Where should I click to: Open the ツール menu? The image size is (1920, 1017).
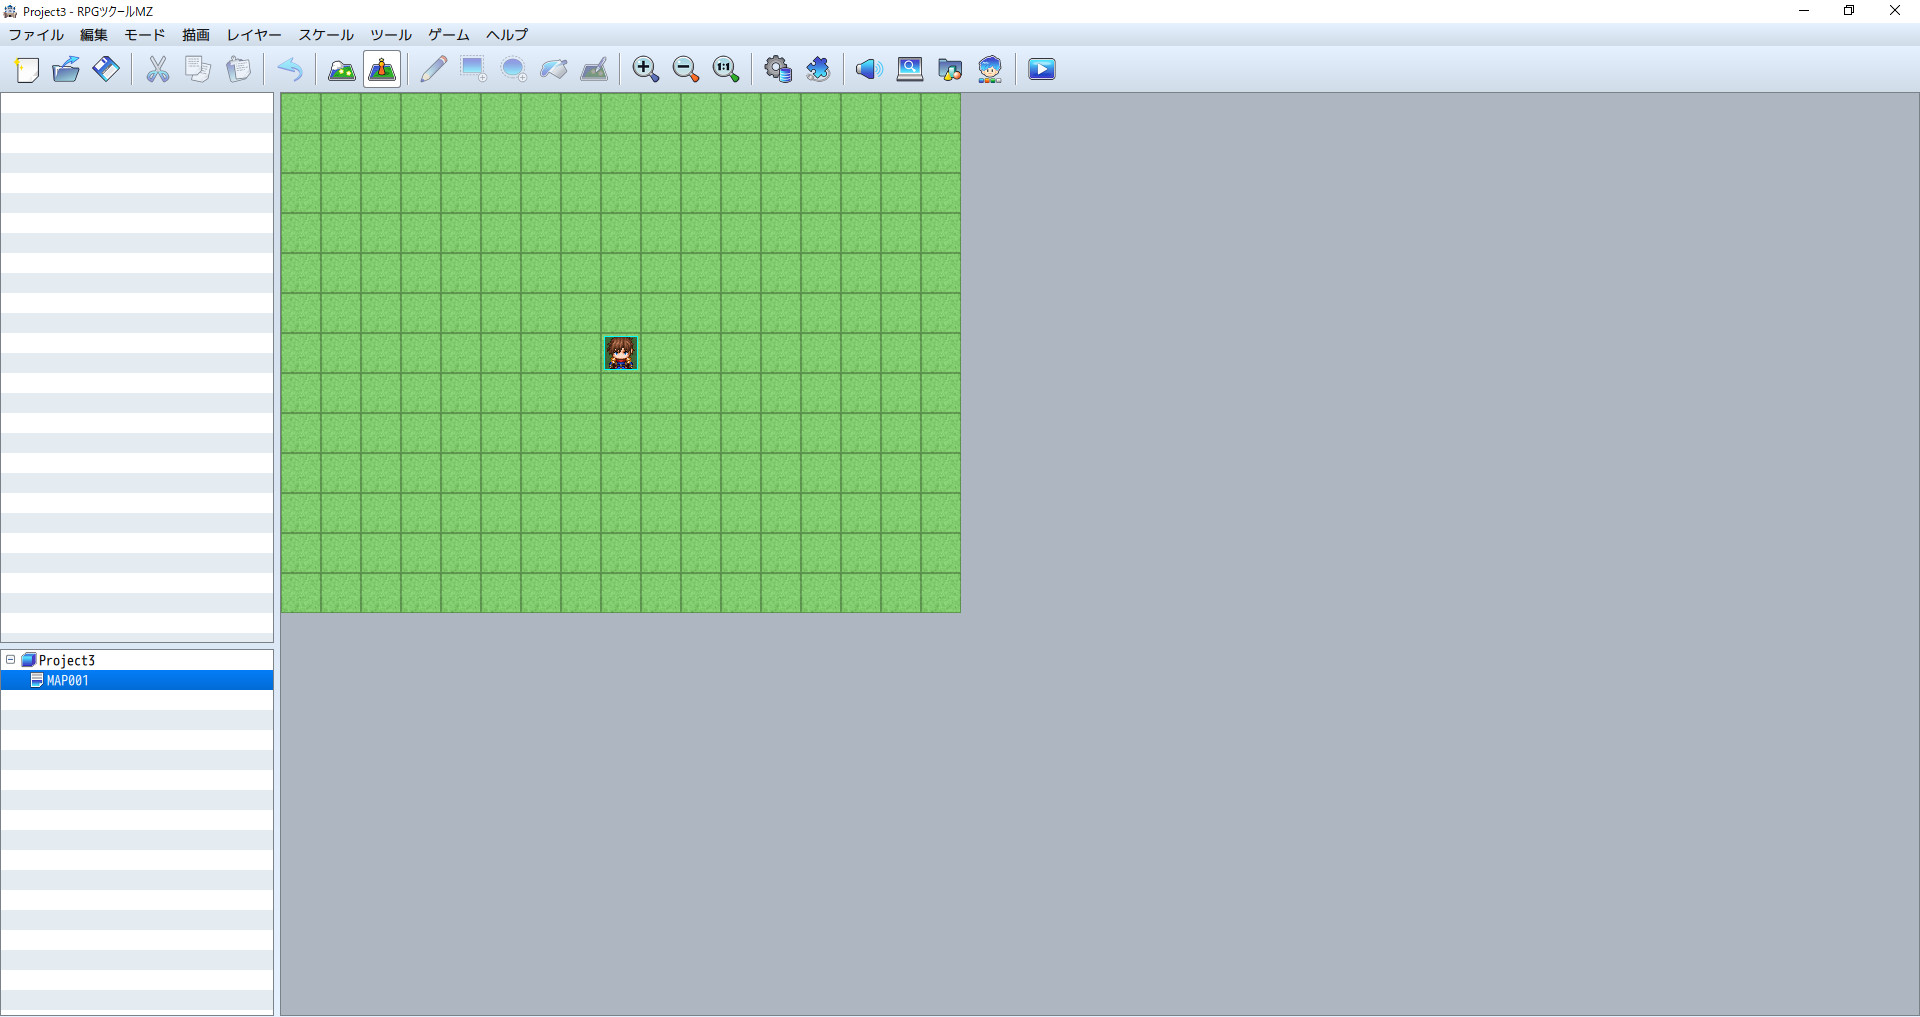click(x=390, y=35)
